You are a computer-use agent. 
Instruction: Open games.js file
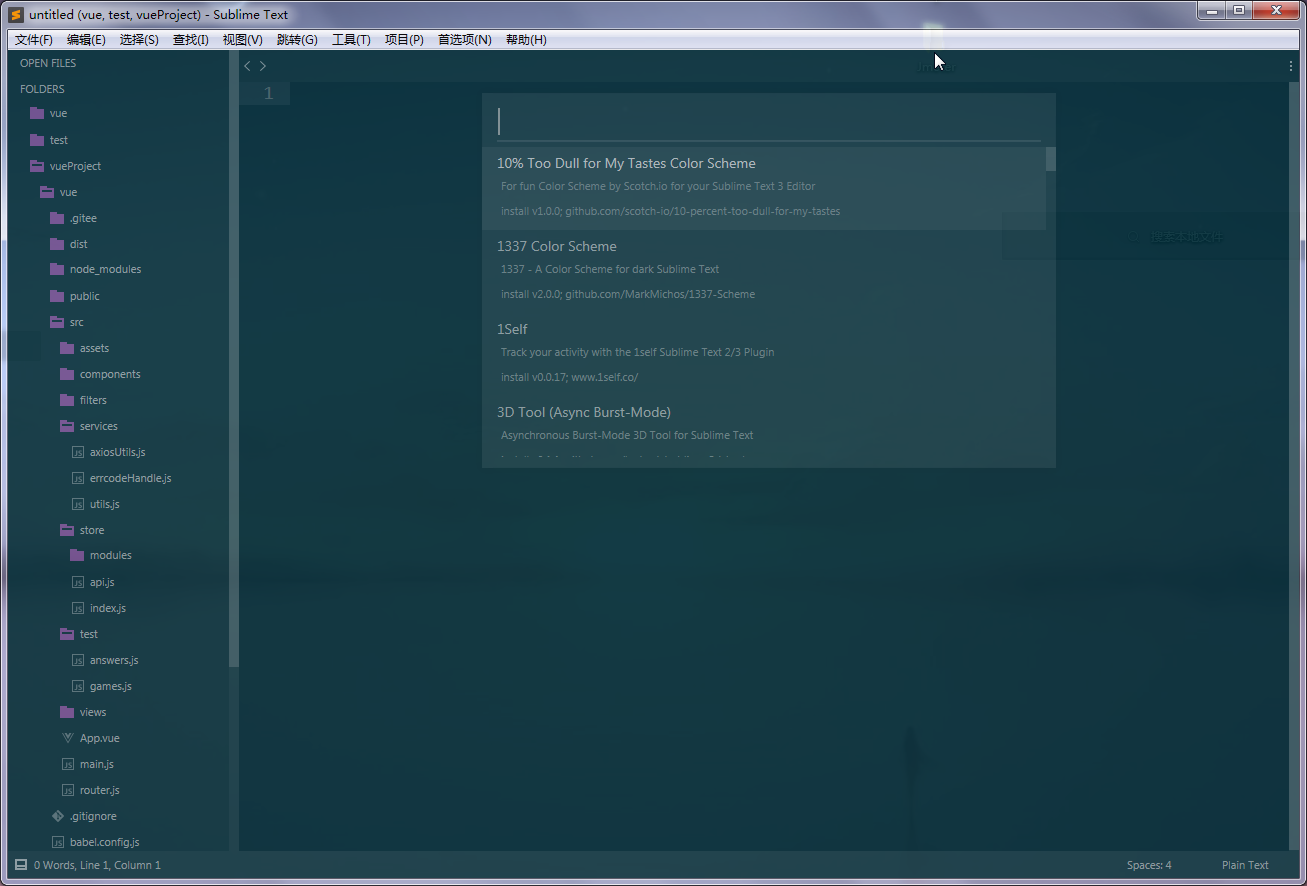111,686
